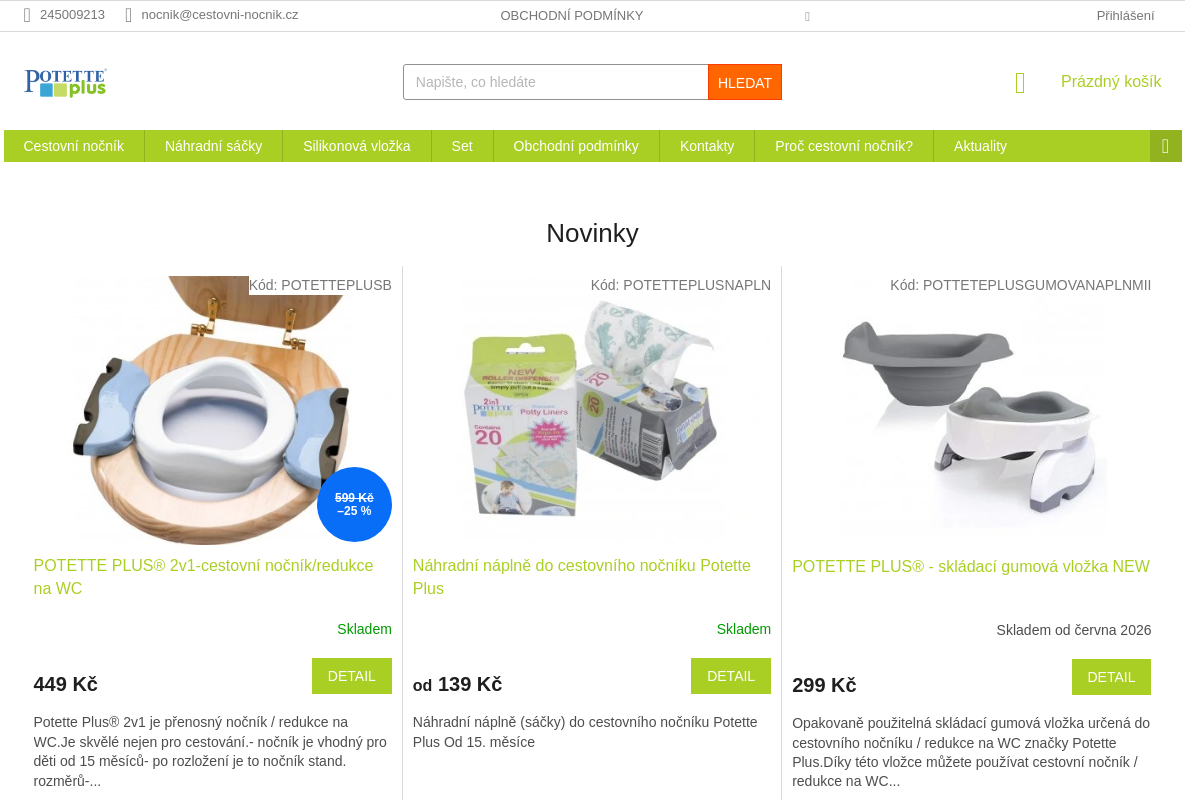
Task: Open the OBCHODNÍ PODMÍNKY top link
Action: coord(572,15)
